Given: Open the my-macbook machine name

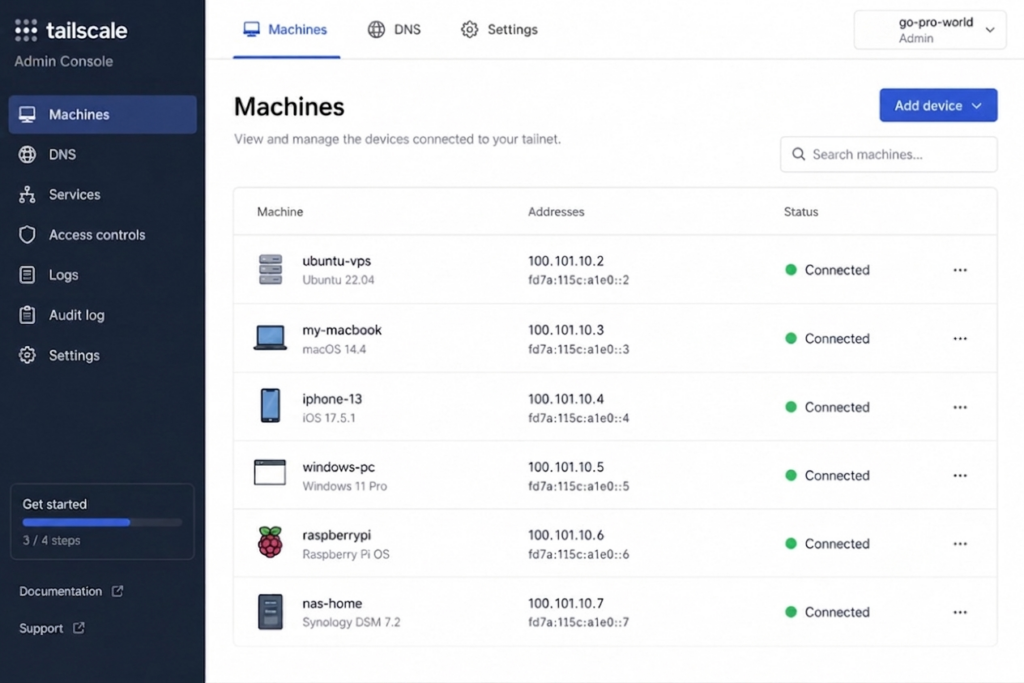Looking at the screenshot, I should coord(342,330).
